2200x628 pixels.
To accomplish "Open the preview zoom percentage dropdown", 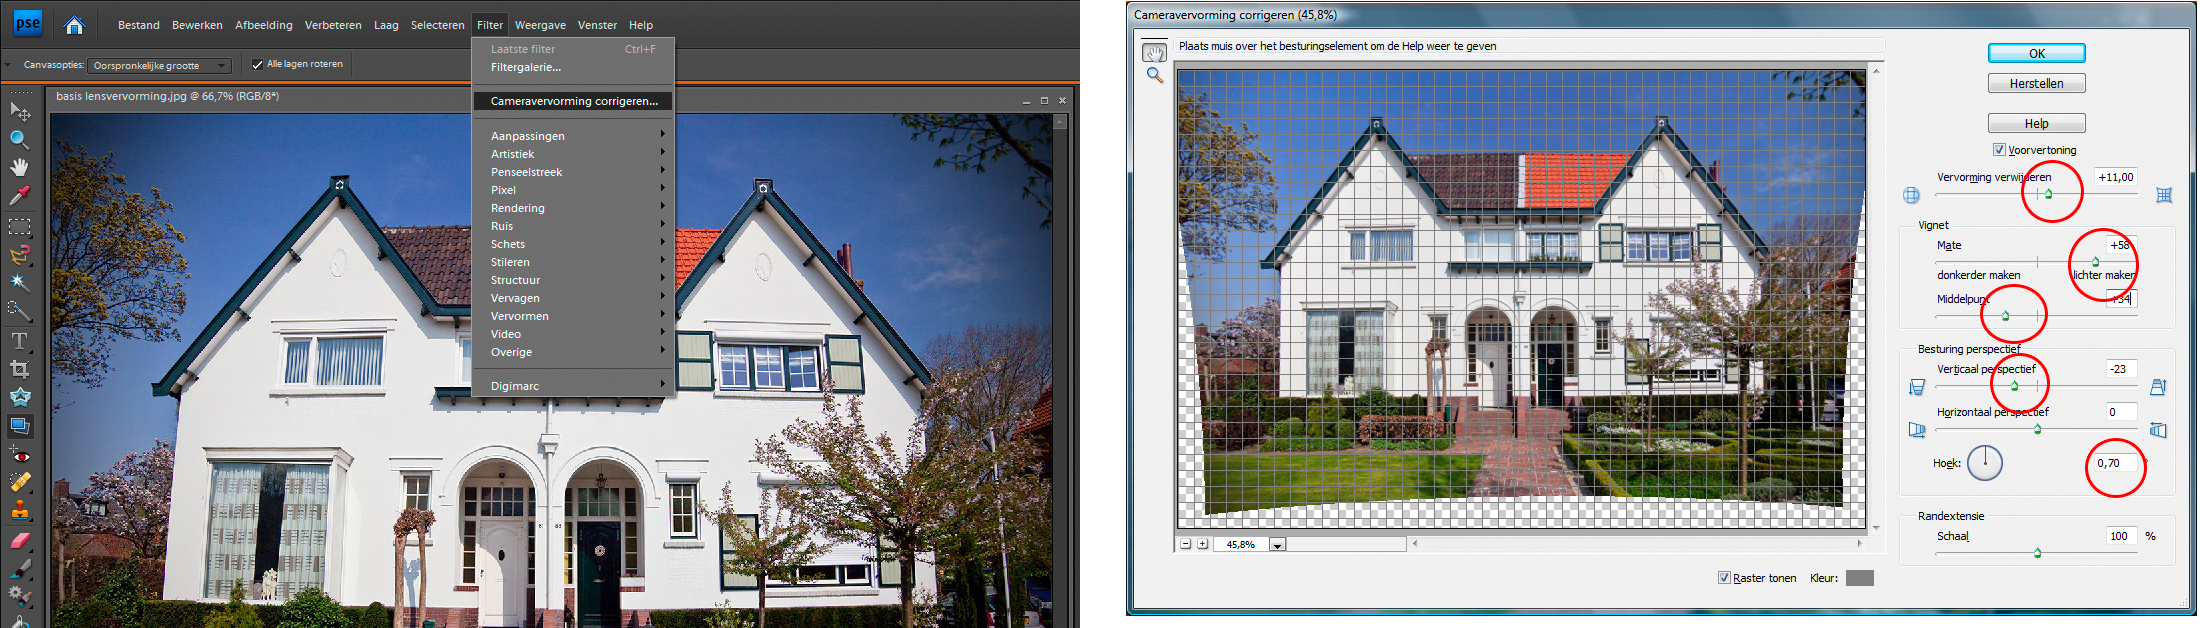I will tap(1277, 545).
